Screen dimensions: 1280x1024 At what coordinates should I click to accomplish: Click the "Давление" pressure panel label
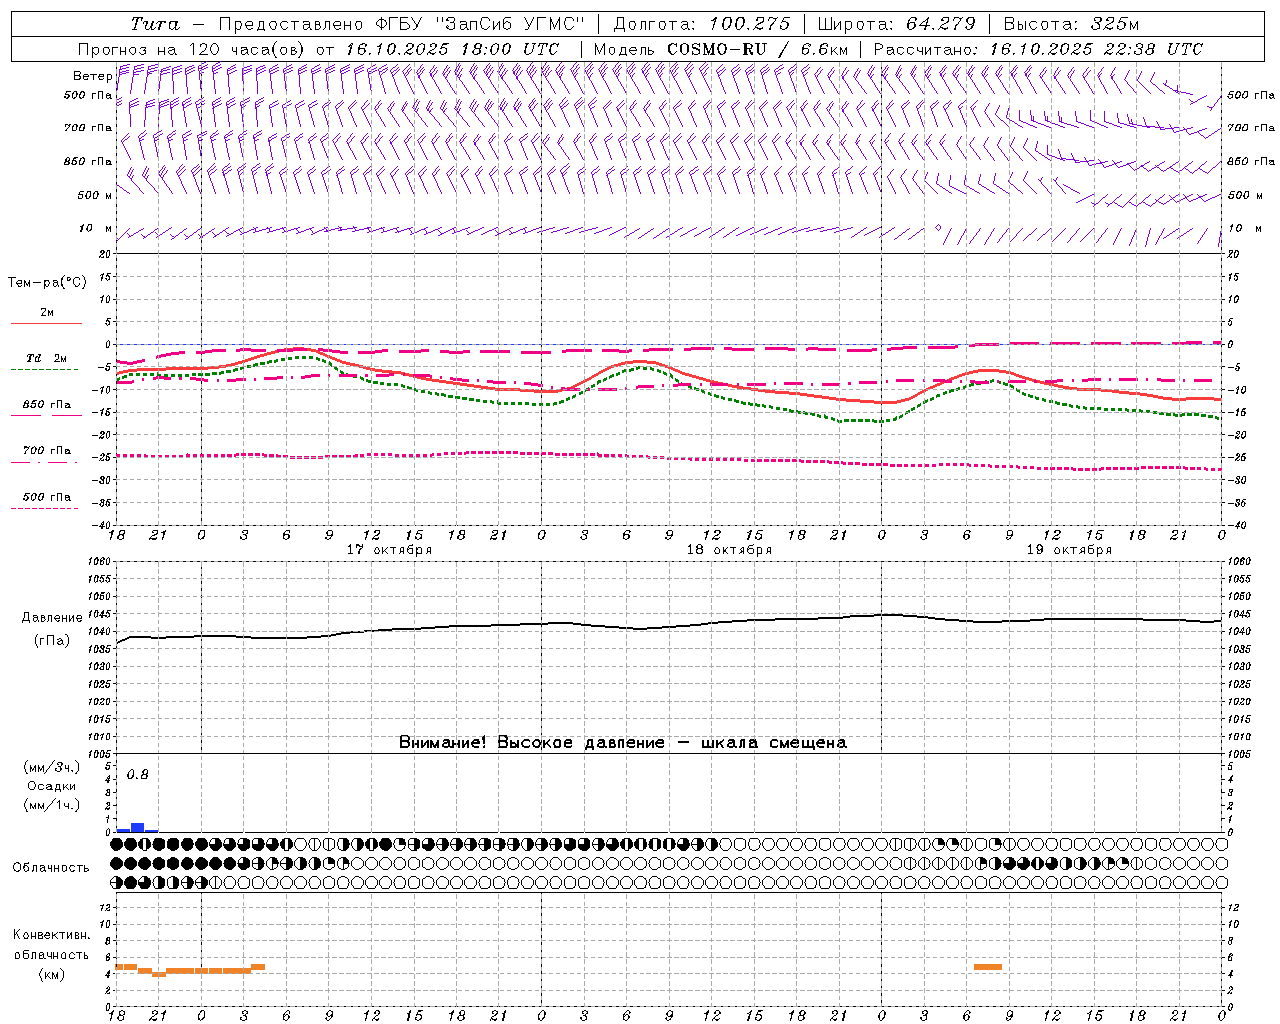pyautogui.click(x=51, y=618)
